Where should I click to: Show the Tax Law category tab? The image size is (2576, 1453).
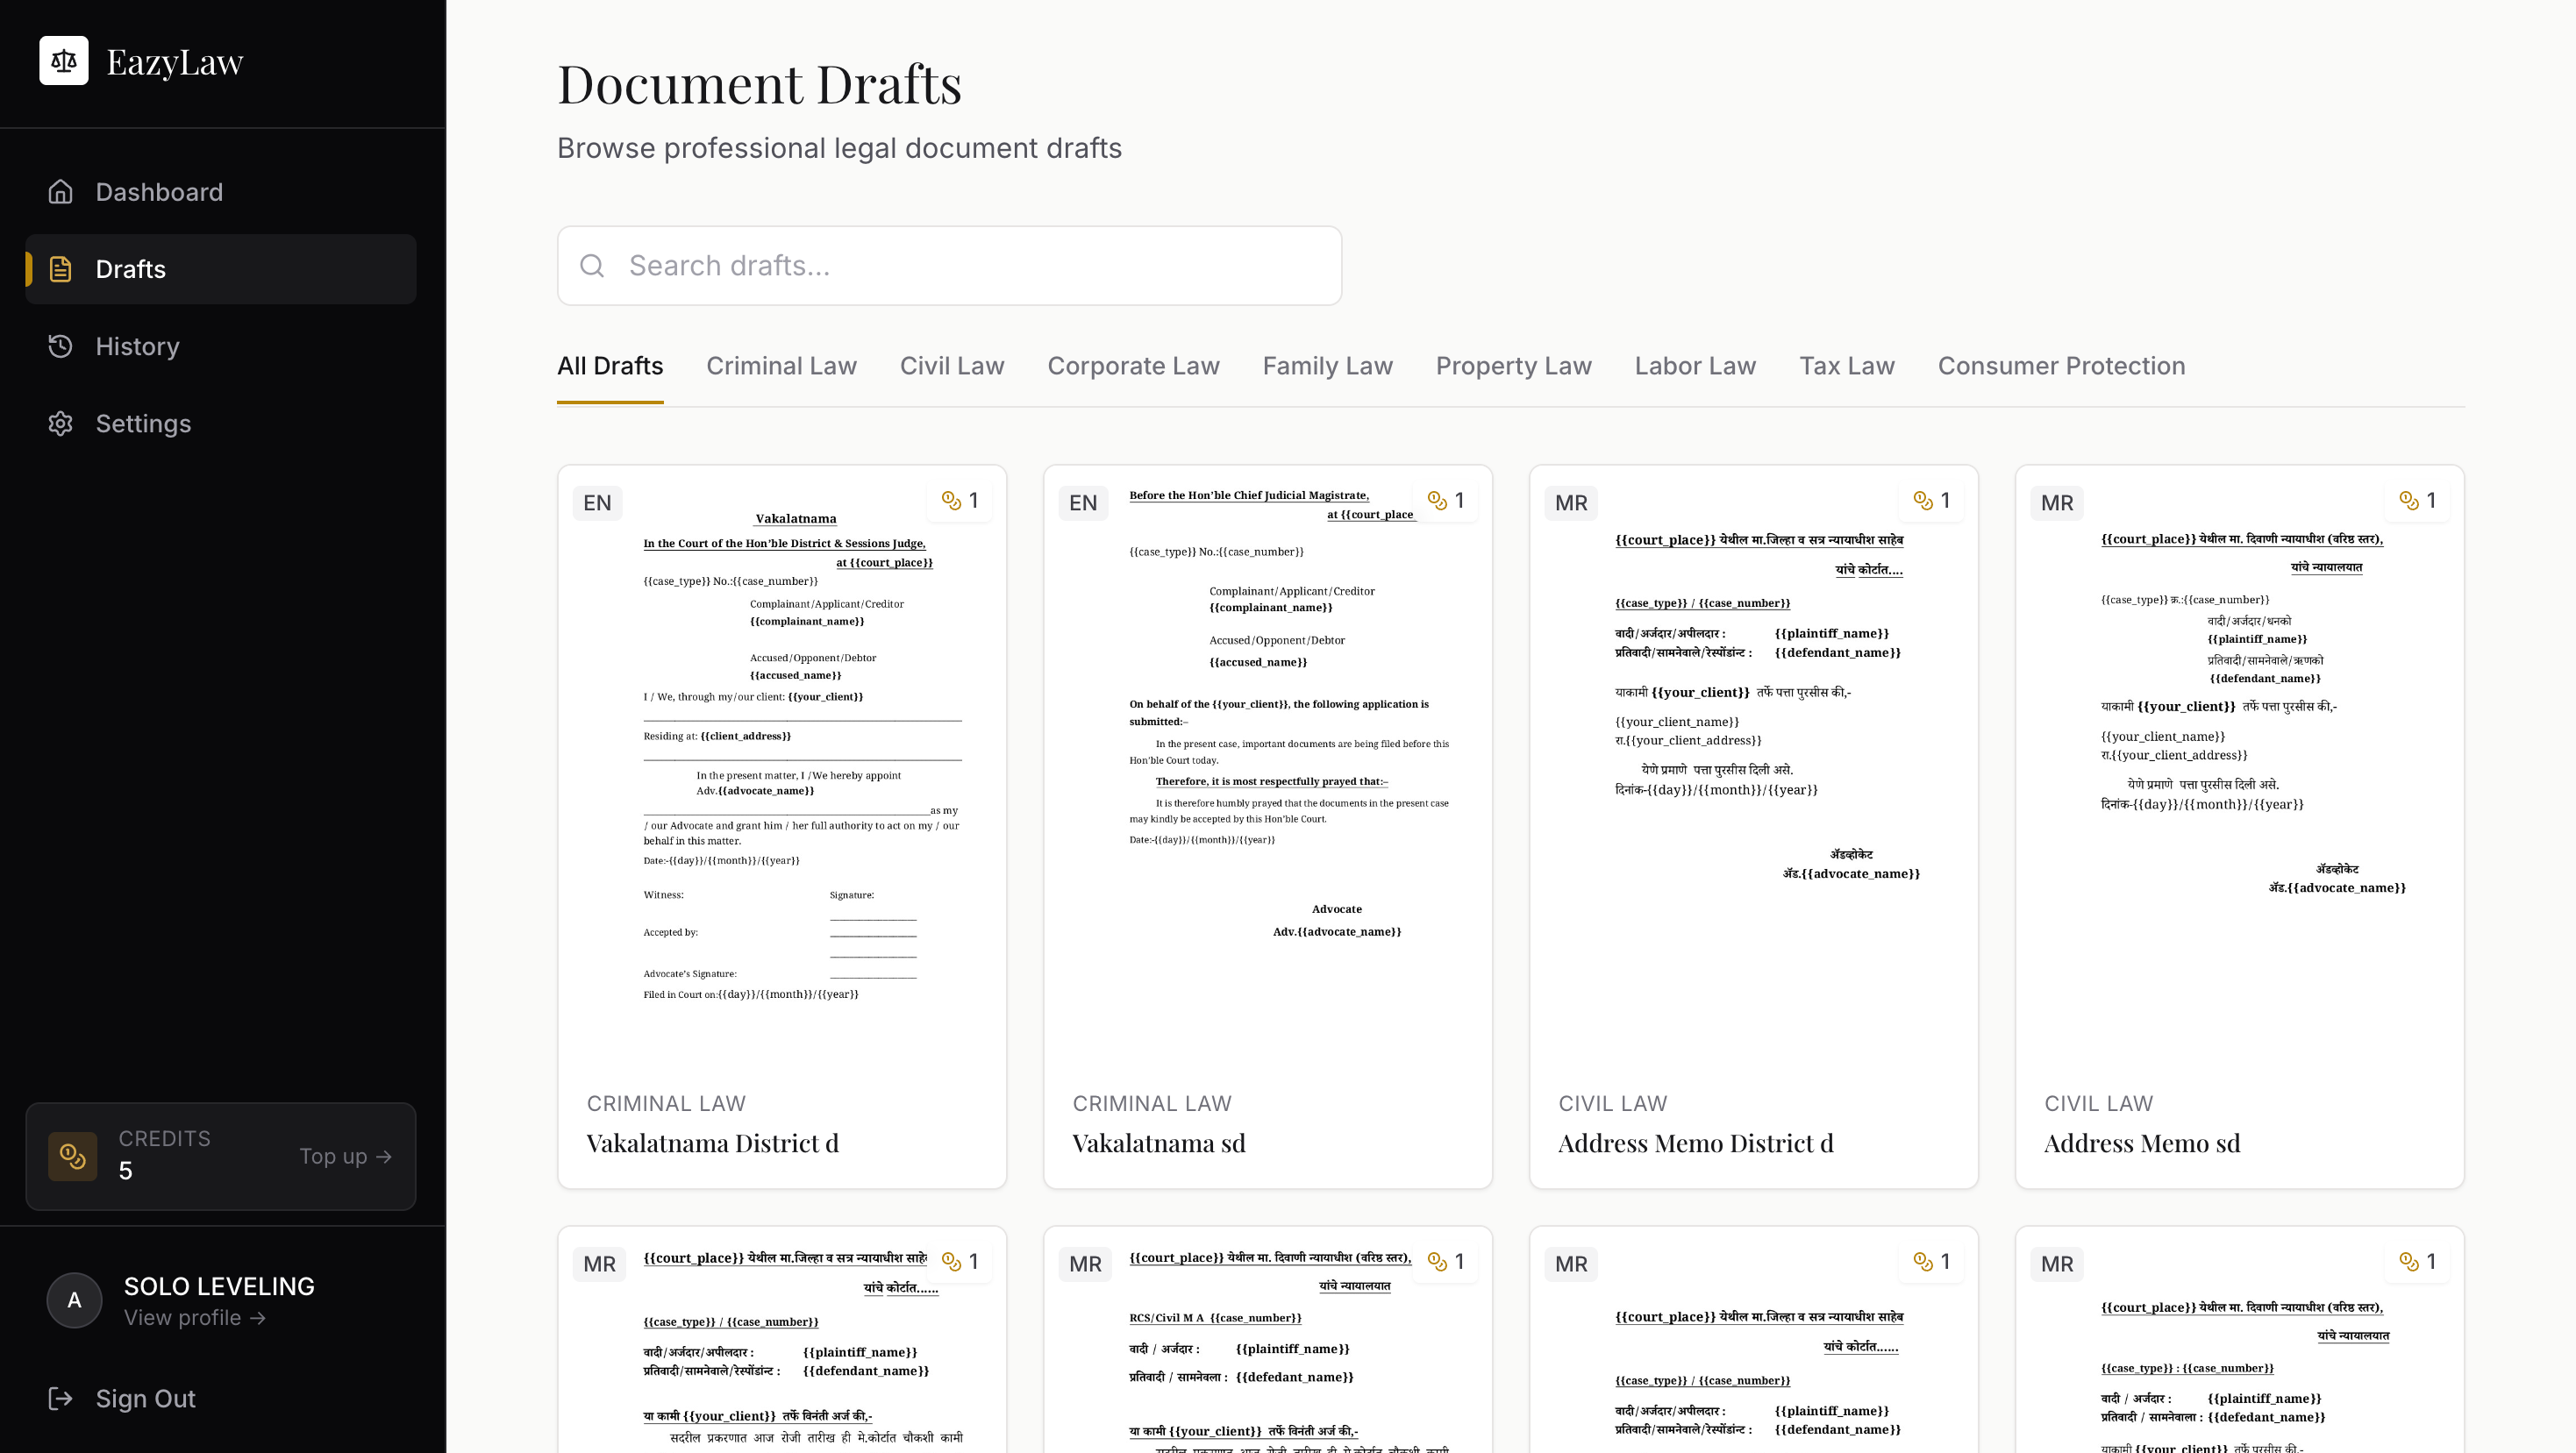coord(1846,366)
